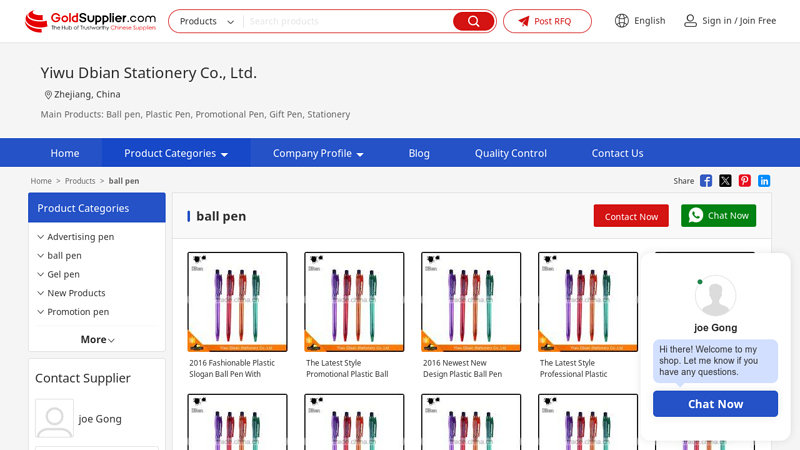The height and width of the screenshot is (450, 800).
Task: Expand Promotion pen category
Action: click(x=41, y=312)
